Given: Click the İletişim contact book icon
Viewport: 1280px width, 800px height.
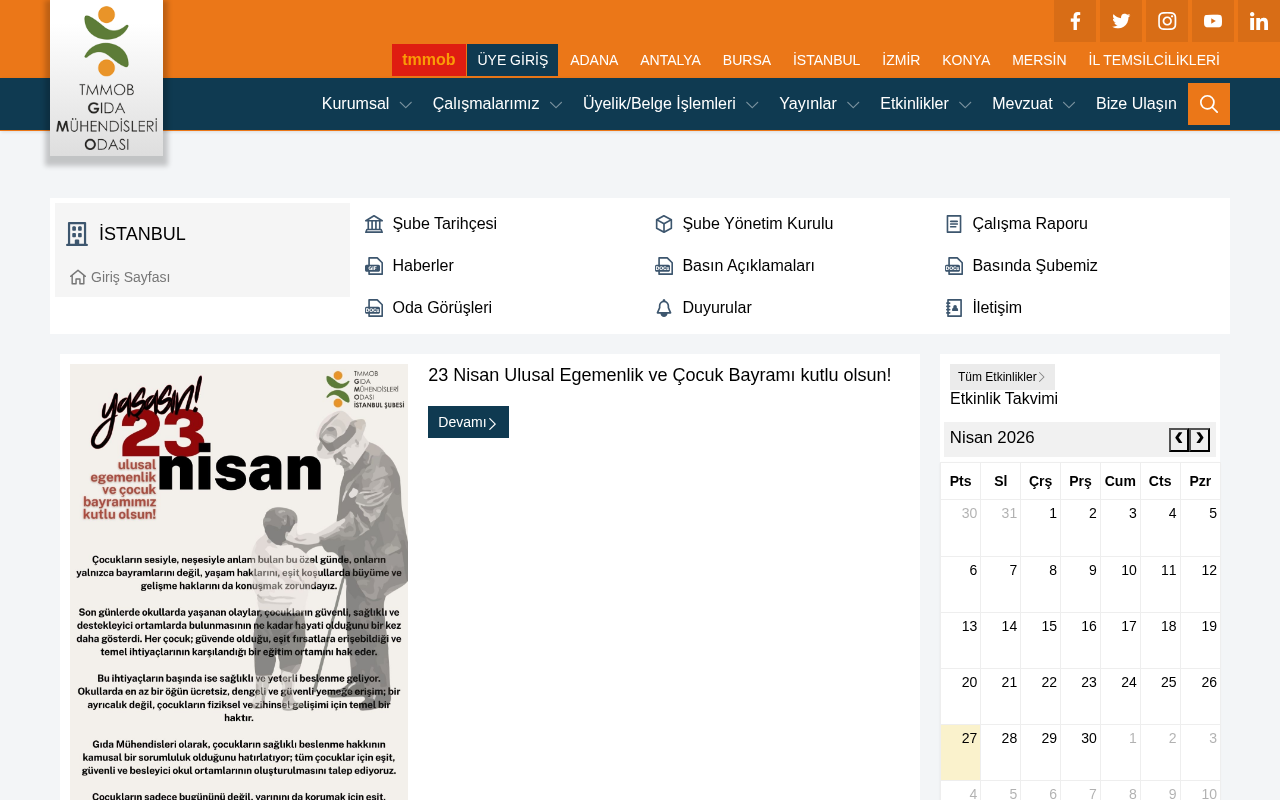Looking at the screenshot, I should 954,308.
